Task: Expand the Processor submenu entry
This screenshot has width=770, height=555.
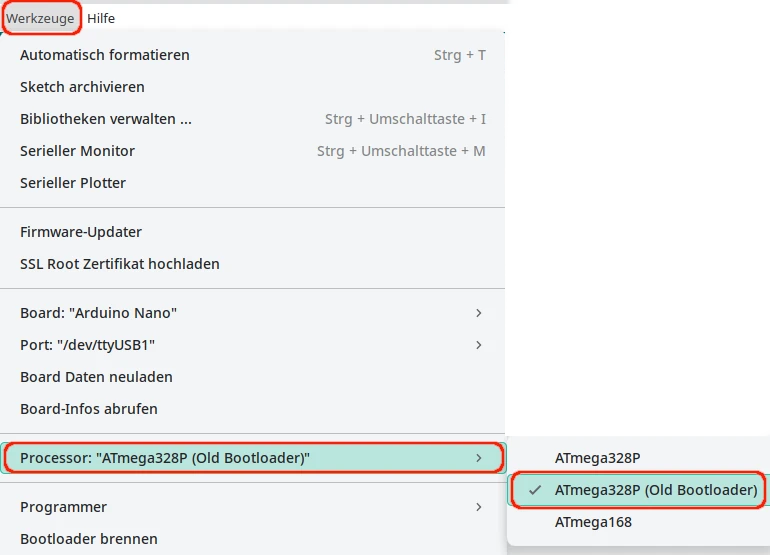Action: (x=165, y=458)
